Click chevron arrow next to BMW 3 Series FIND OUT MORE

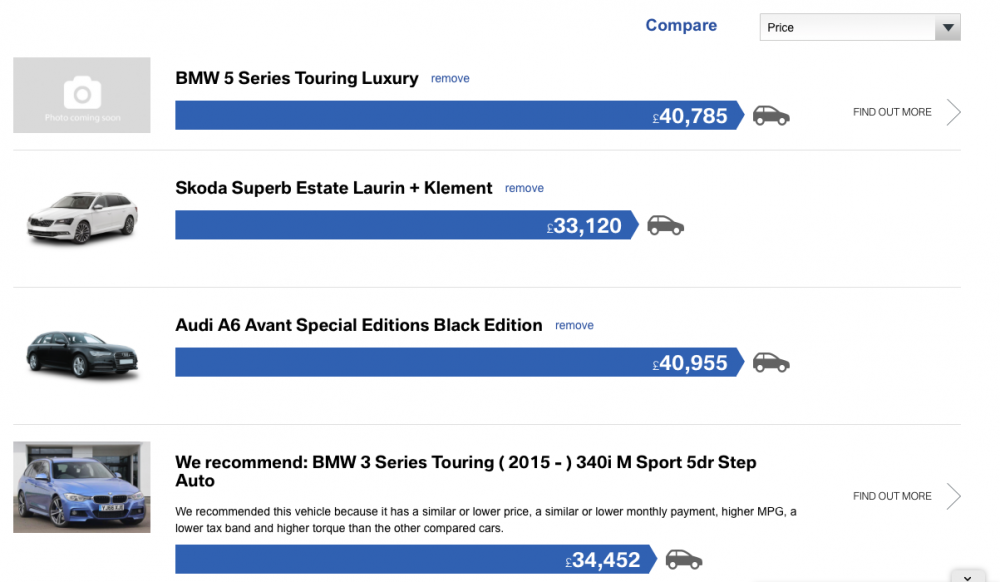[953, 496]
